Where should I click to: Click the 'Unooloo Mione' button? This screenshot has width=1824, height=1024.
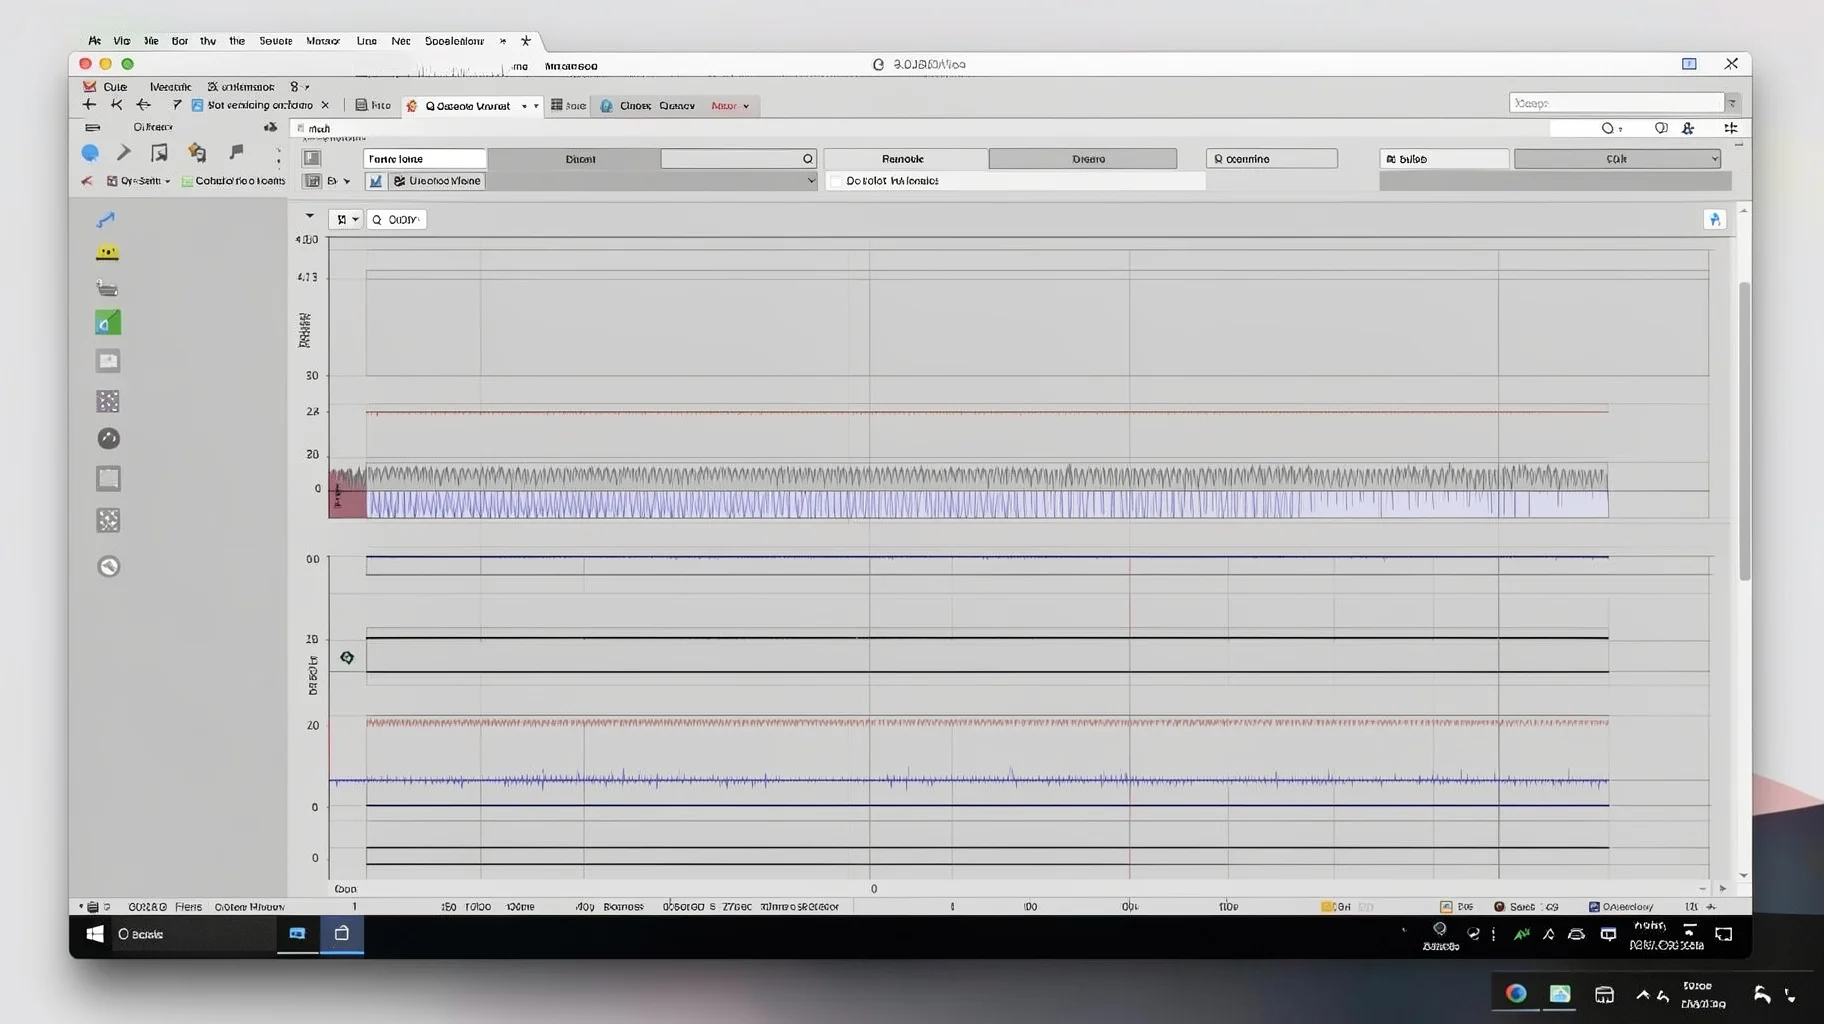pyautogui.click(x=437, y=181)
